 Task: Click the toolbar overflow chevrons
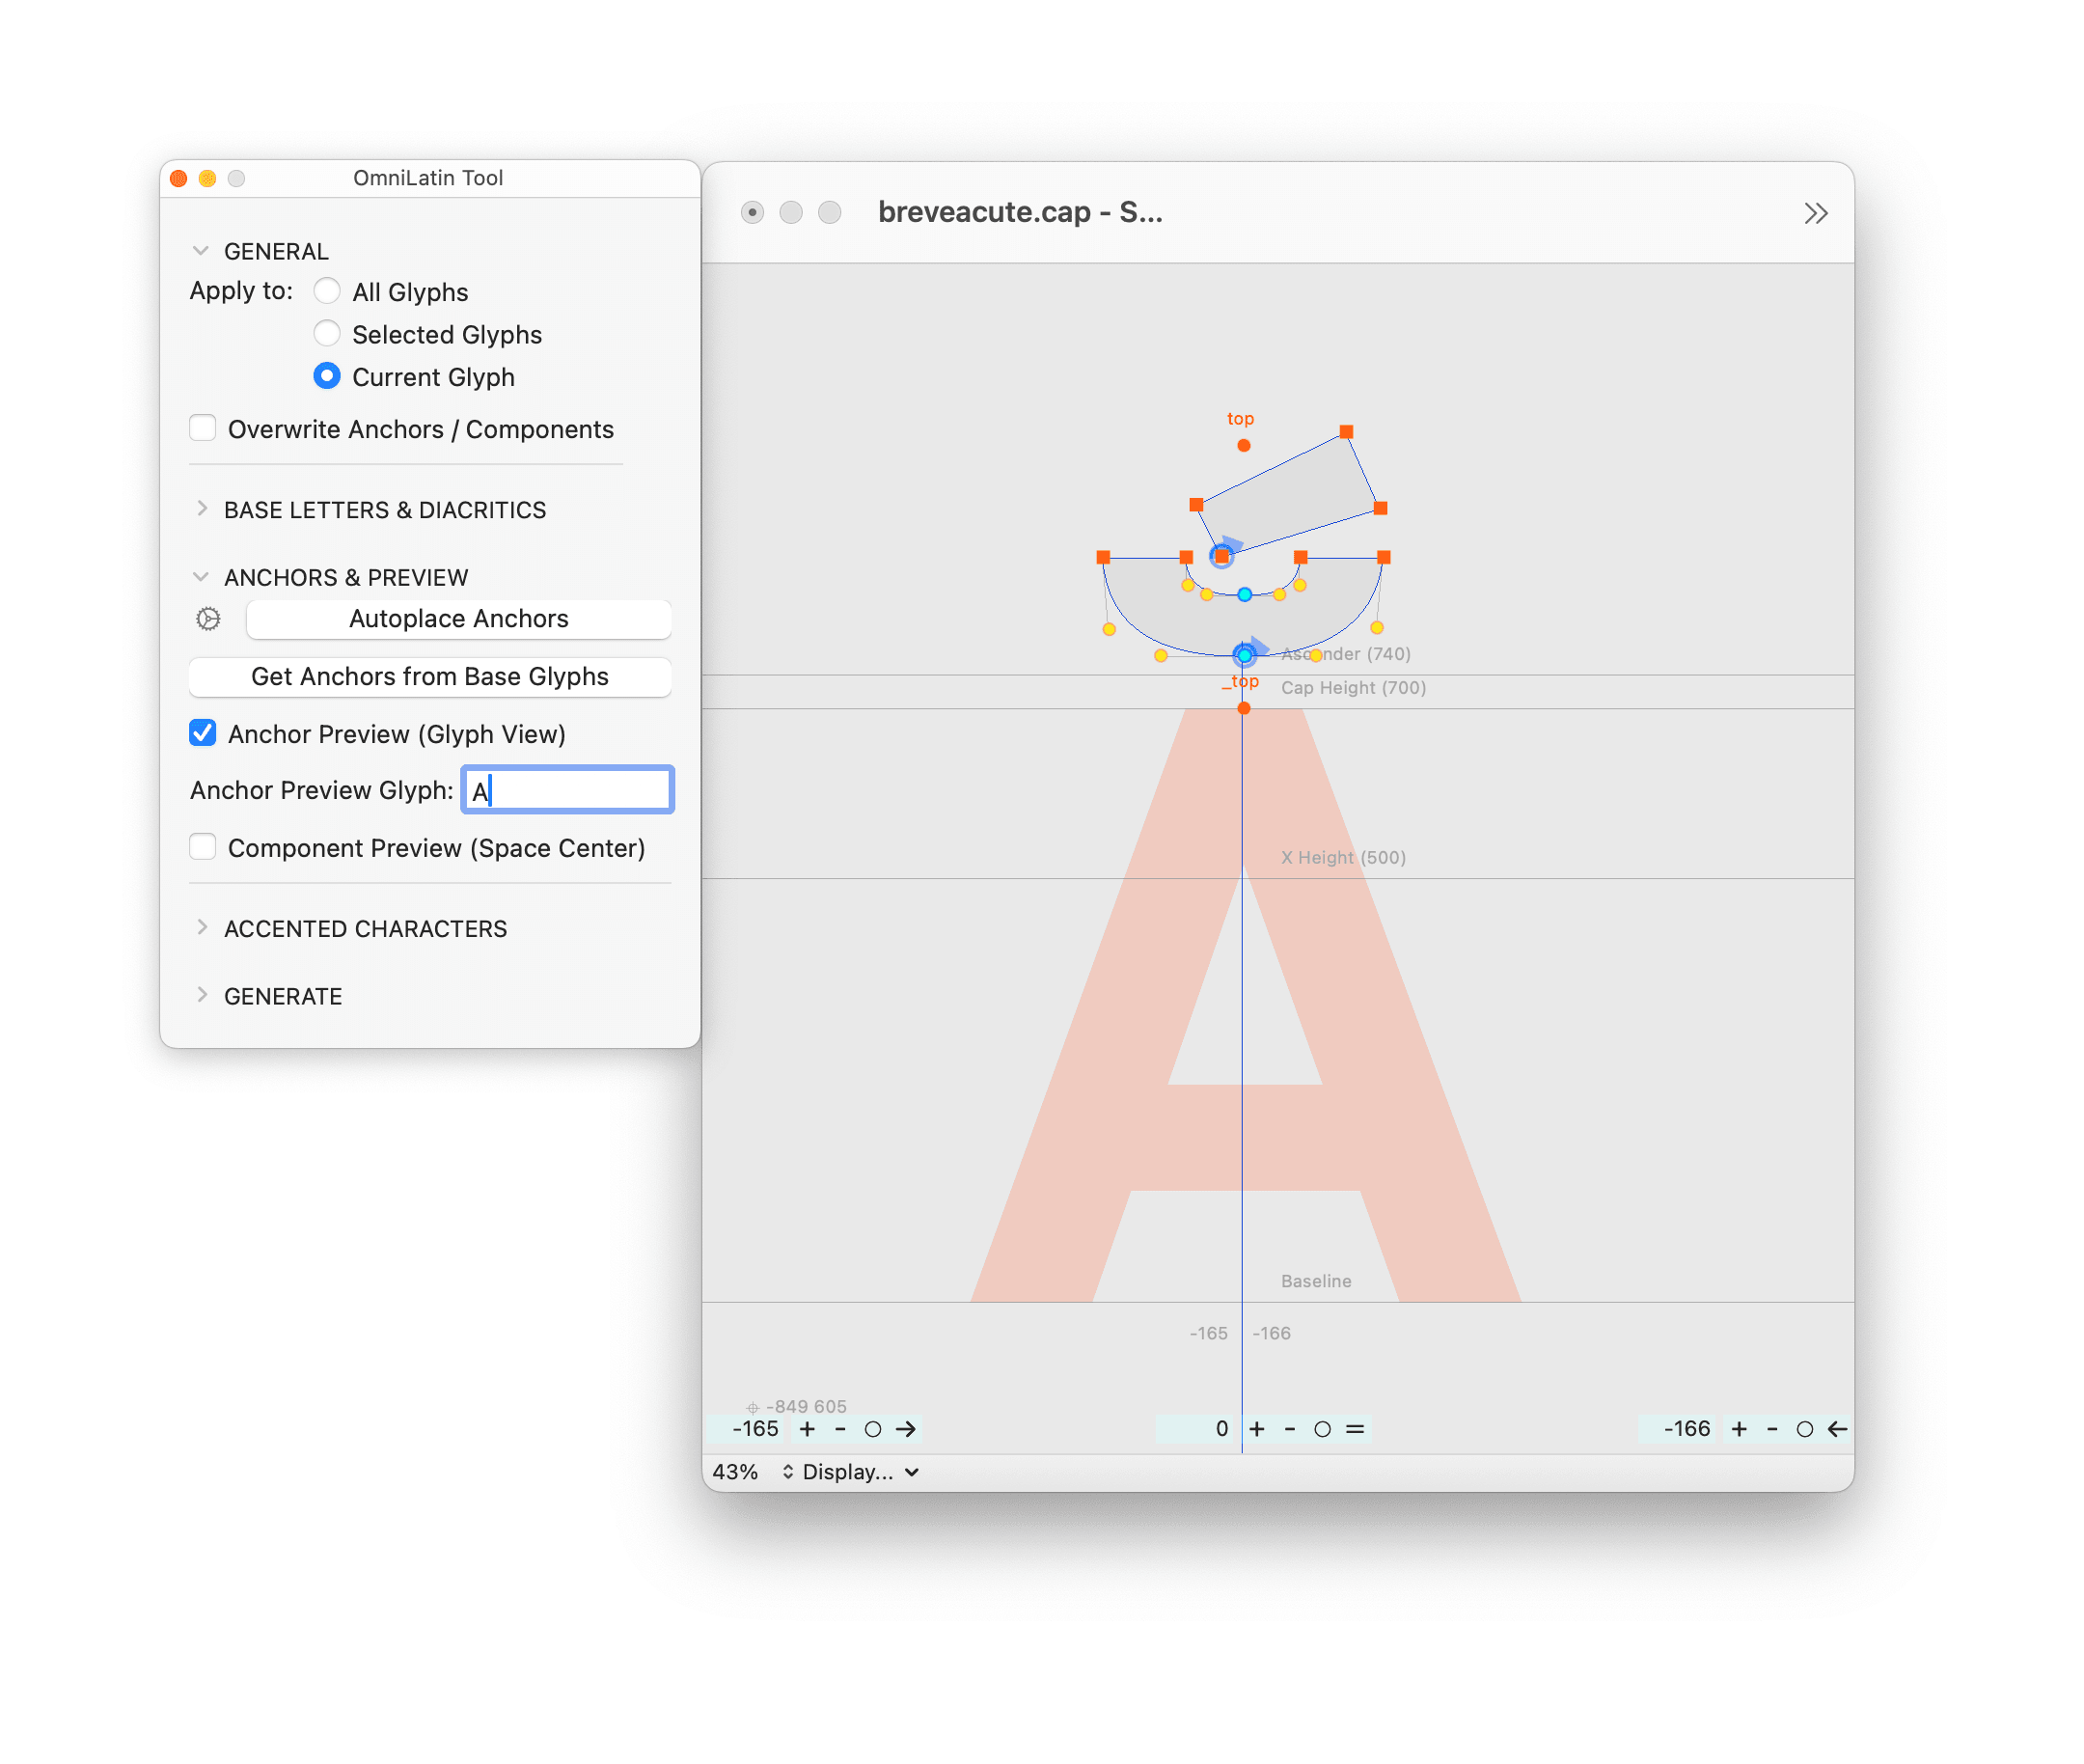coord(1815,213)
